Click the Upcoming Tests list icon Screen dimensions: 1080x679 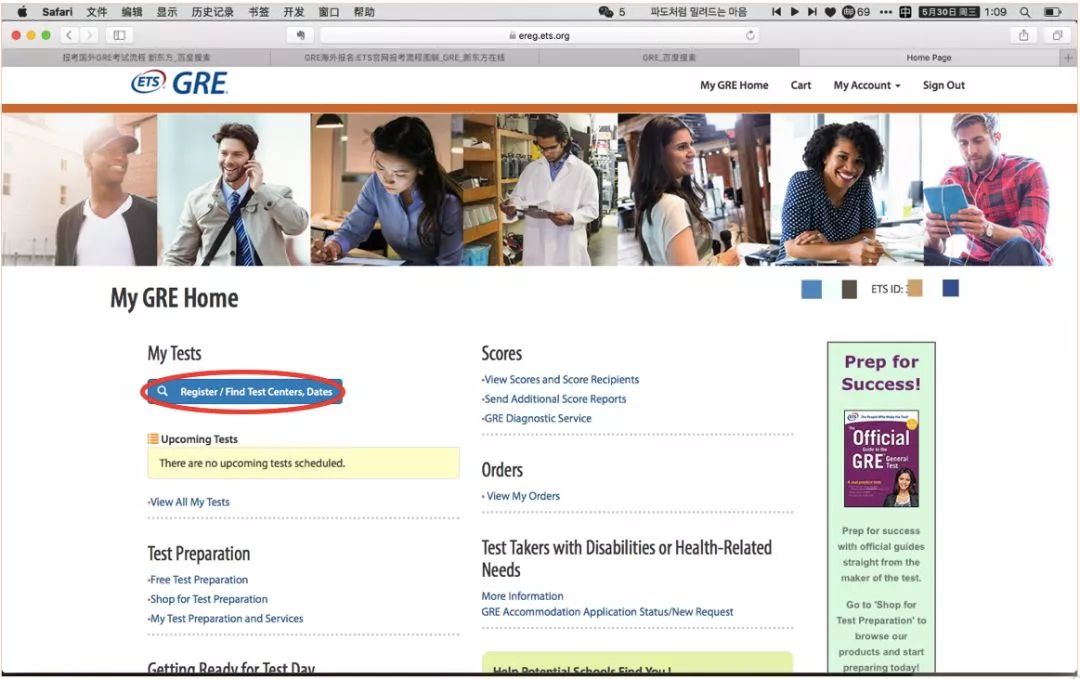pyautogui.click(x=153, y=439)
